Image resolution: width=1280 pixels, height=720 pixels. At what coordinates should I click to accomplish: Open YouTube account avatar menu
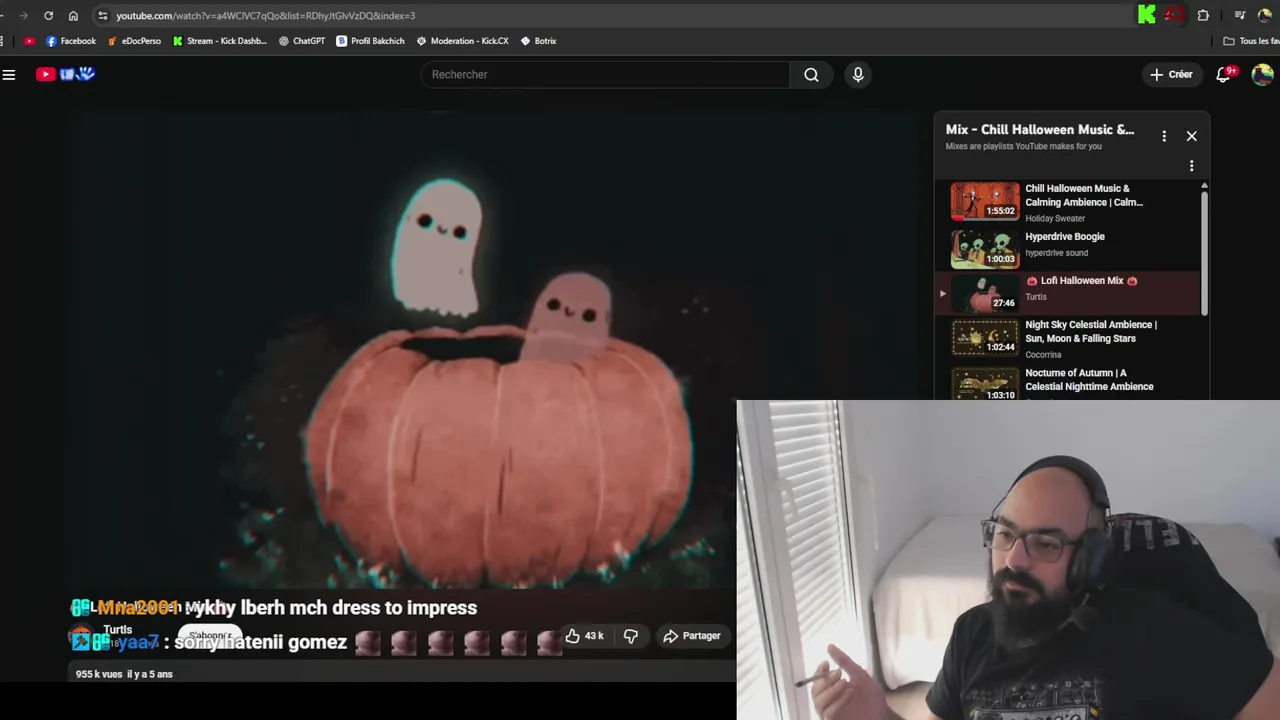coord(1262,74)
